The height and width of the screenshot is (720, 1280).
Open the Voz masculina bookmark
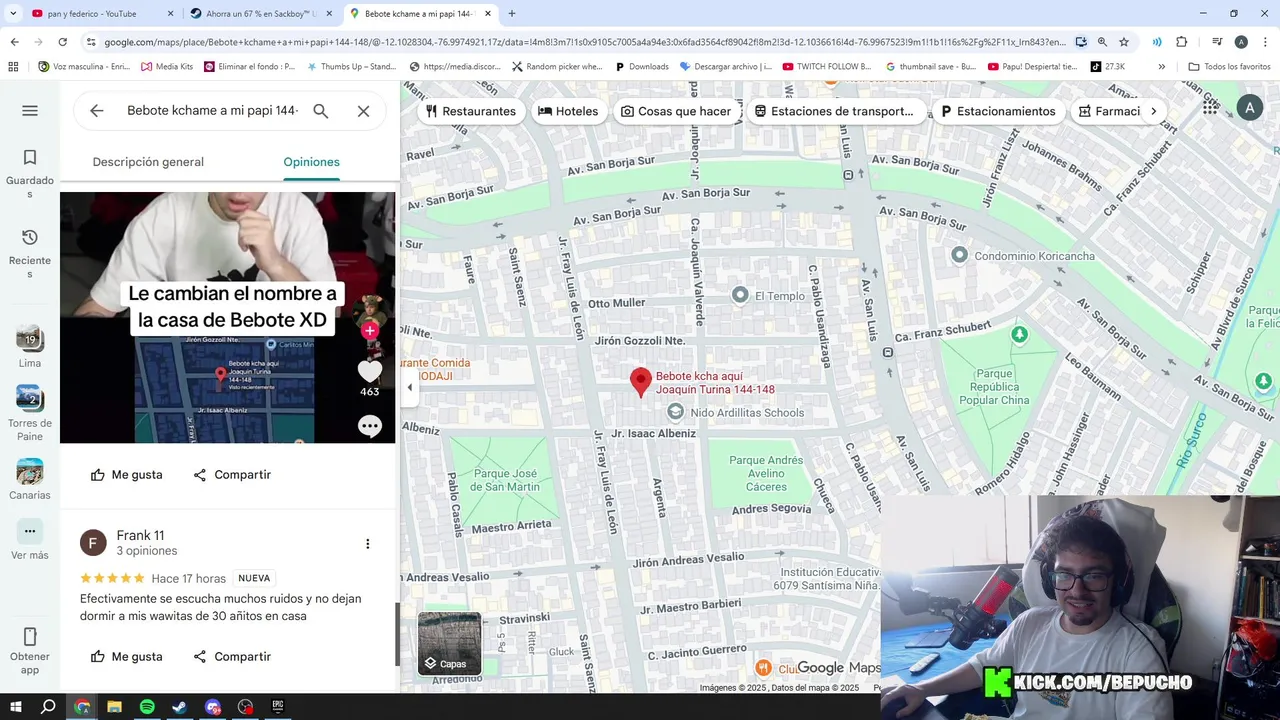(x=84, y=67)
